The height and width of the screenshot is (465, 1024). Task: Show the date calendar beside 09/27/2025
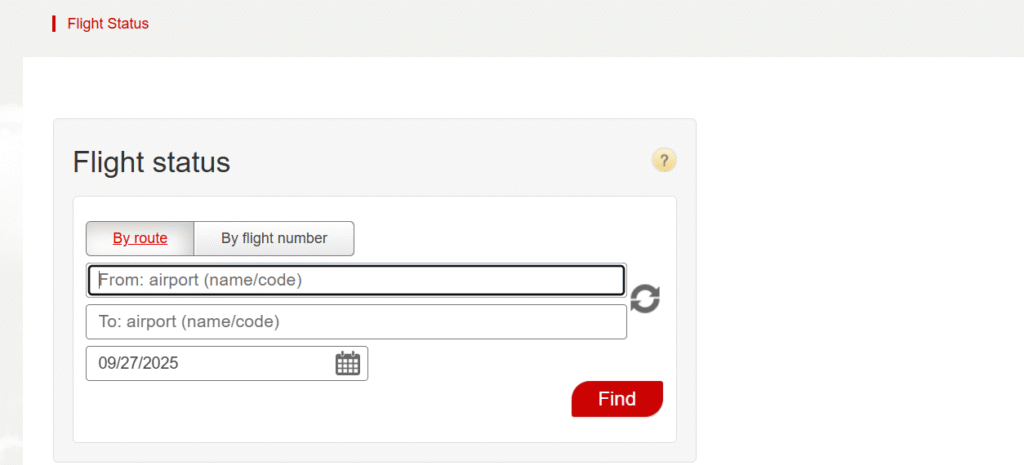click(347, 363)
